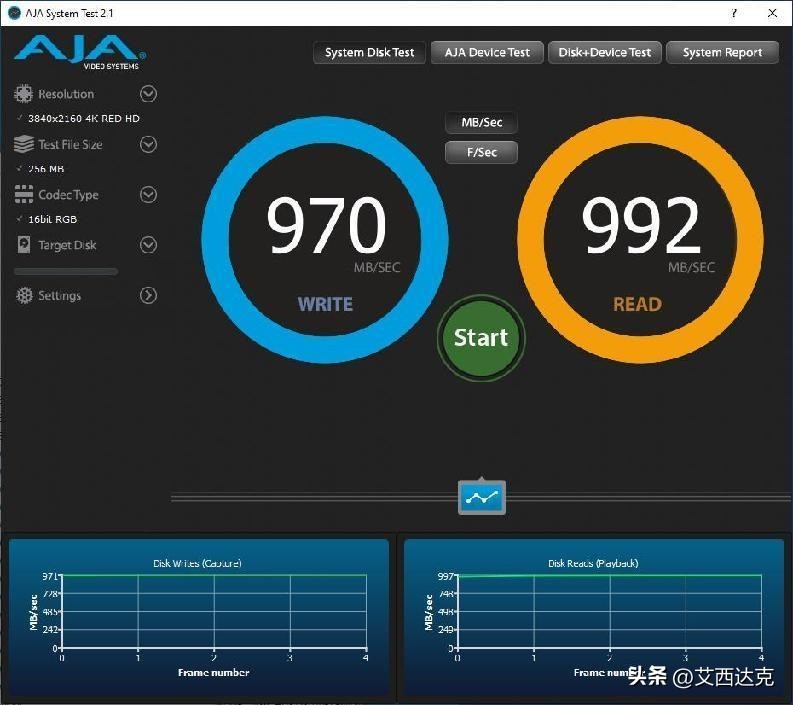Expand the Resolution dropdown arrow
This screenshot has height=705, width=793.
148,94
